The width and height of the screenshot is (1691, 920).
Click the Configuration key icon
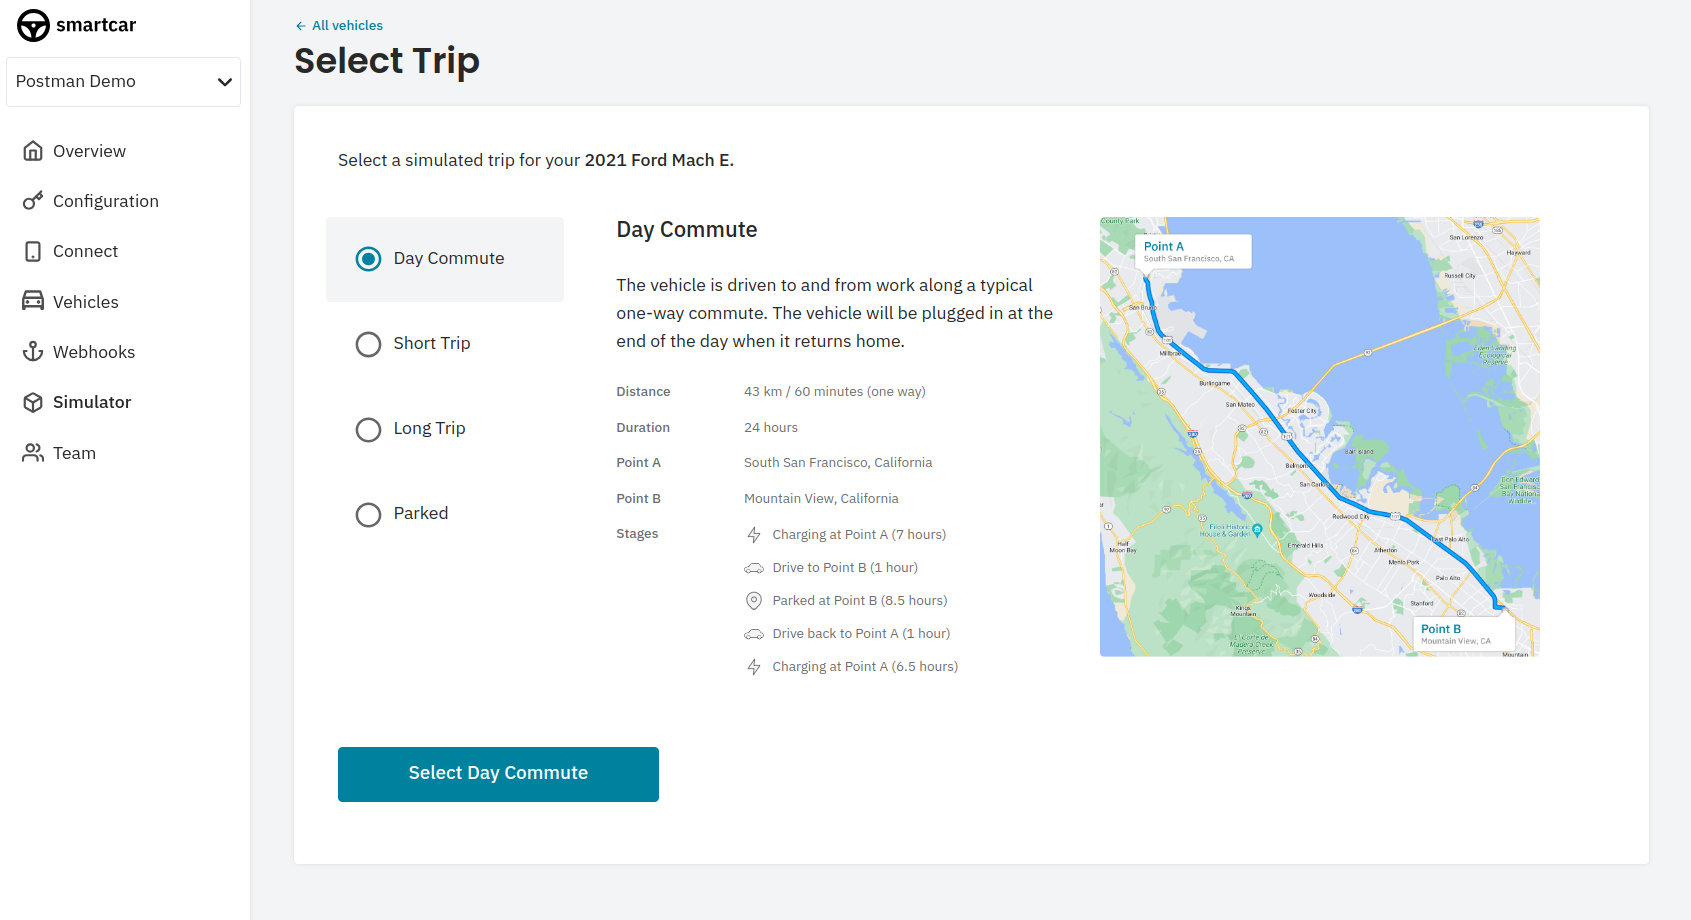click(x=33, y=201)
